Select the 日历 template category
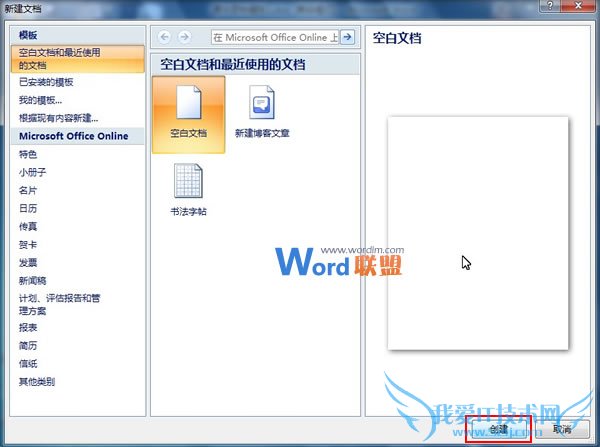The image size is (600, 447). click(x=28, y=208)
